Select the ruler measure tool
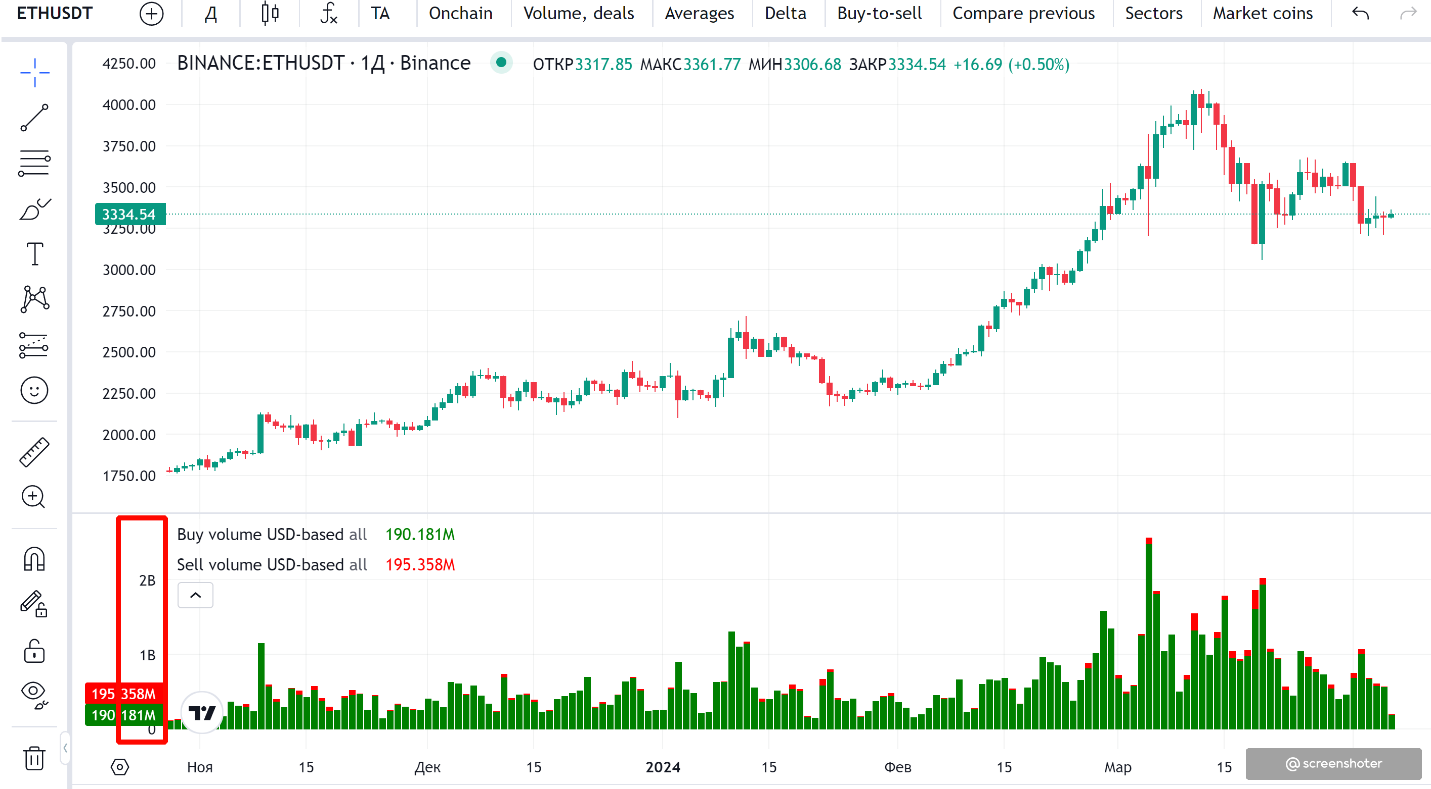Viewport: 1431px width, 789px height. 35,453
